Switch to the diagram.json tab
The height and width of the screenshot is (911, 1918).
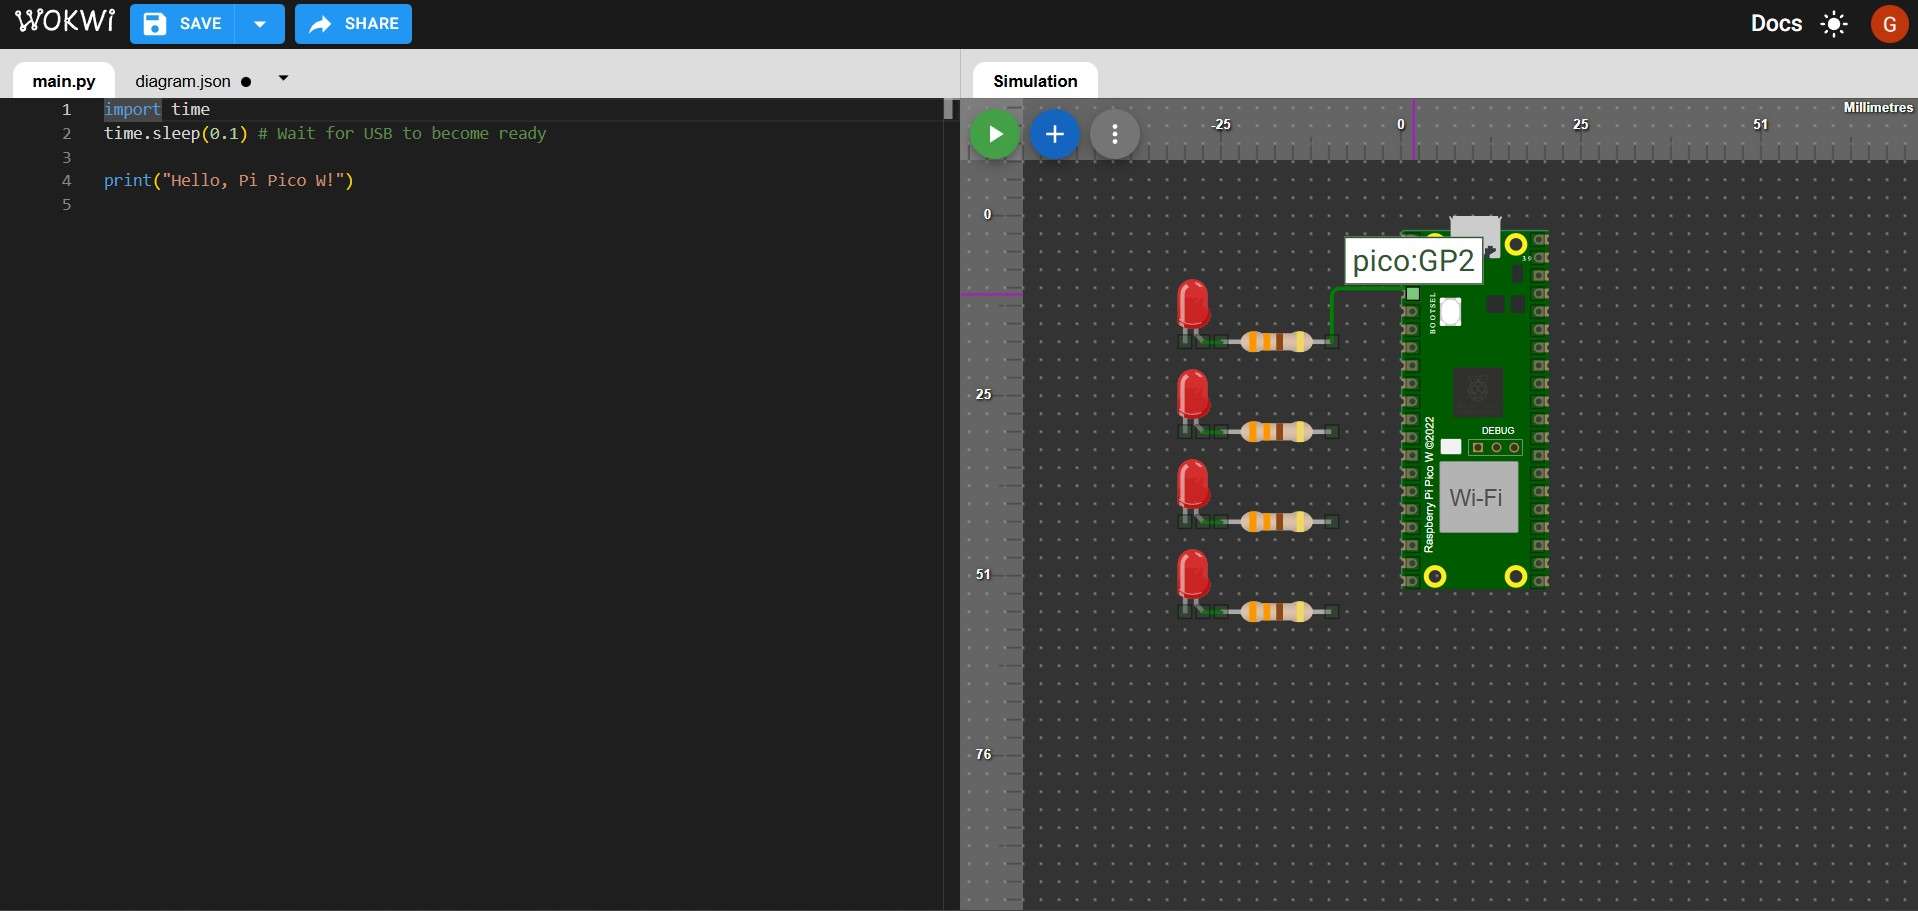(183, 81)
